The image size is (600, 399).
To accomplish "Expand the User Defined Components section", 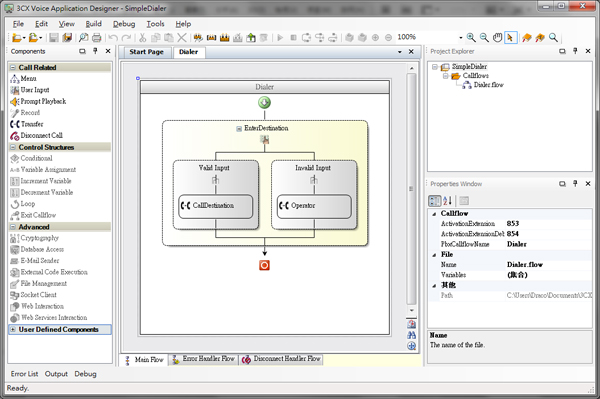I will click(13, 329).
